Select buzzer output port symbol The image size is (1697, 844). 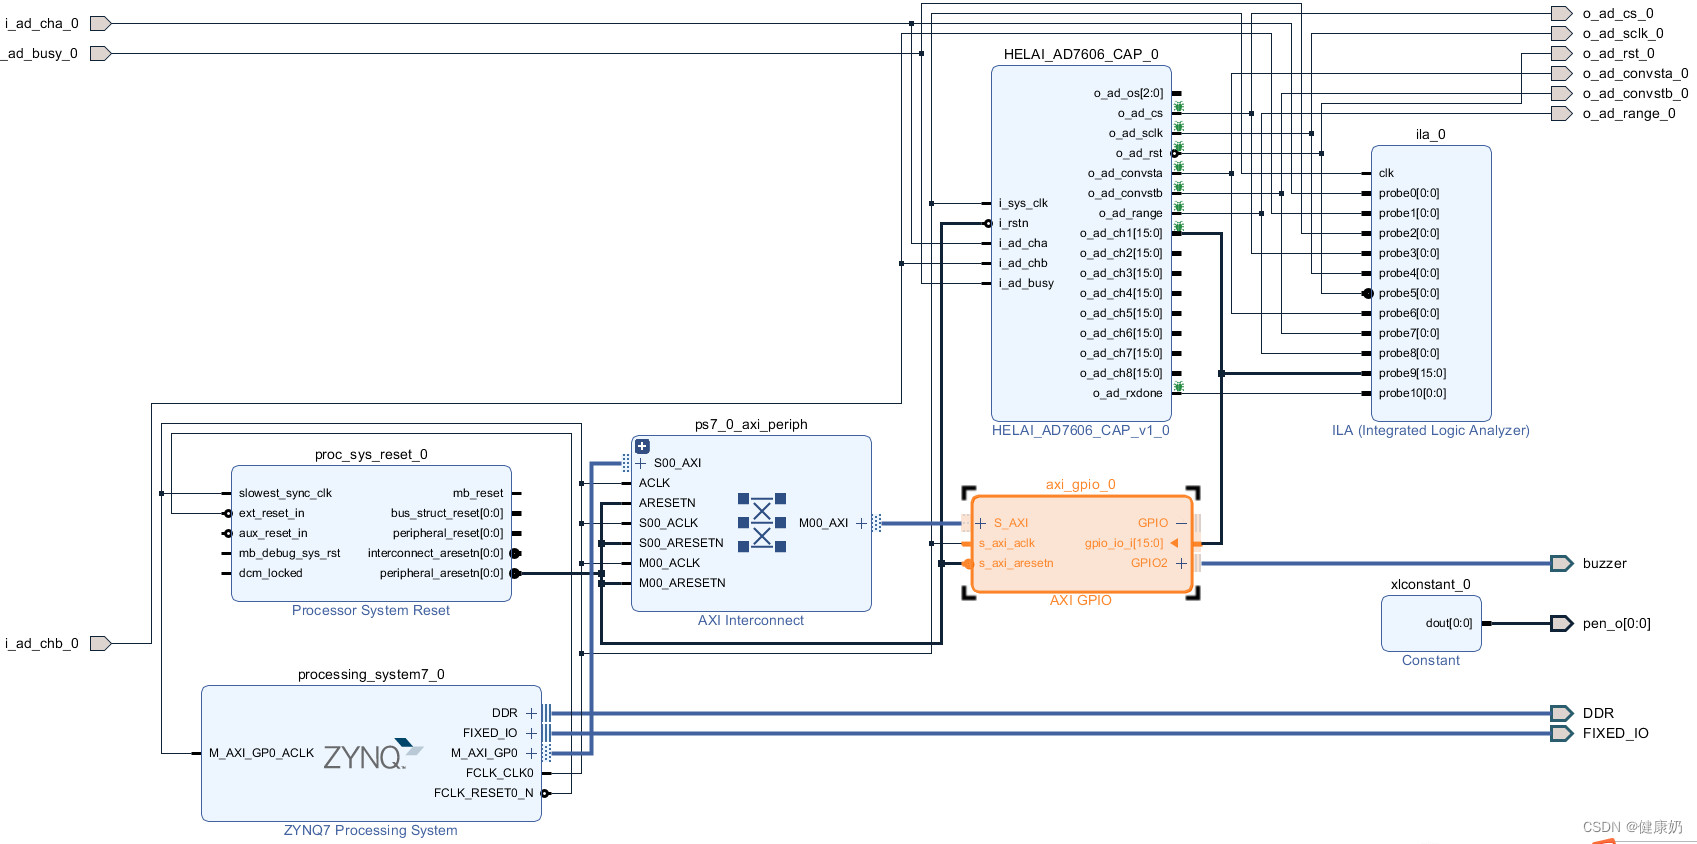pos(1561,563)
